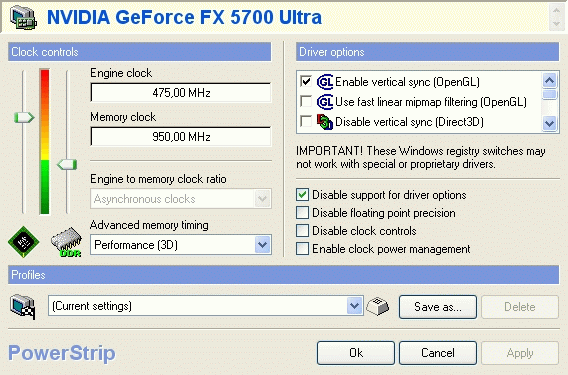Uncheck Enable vertical sync (OpenGL)
Screen dimensions: 568x375
click(306, 82)
